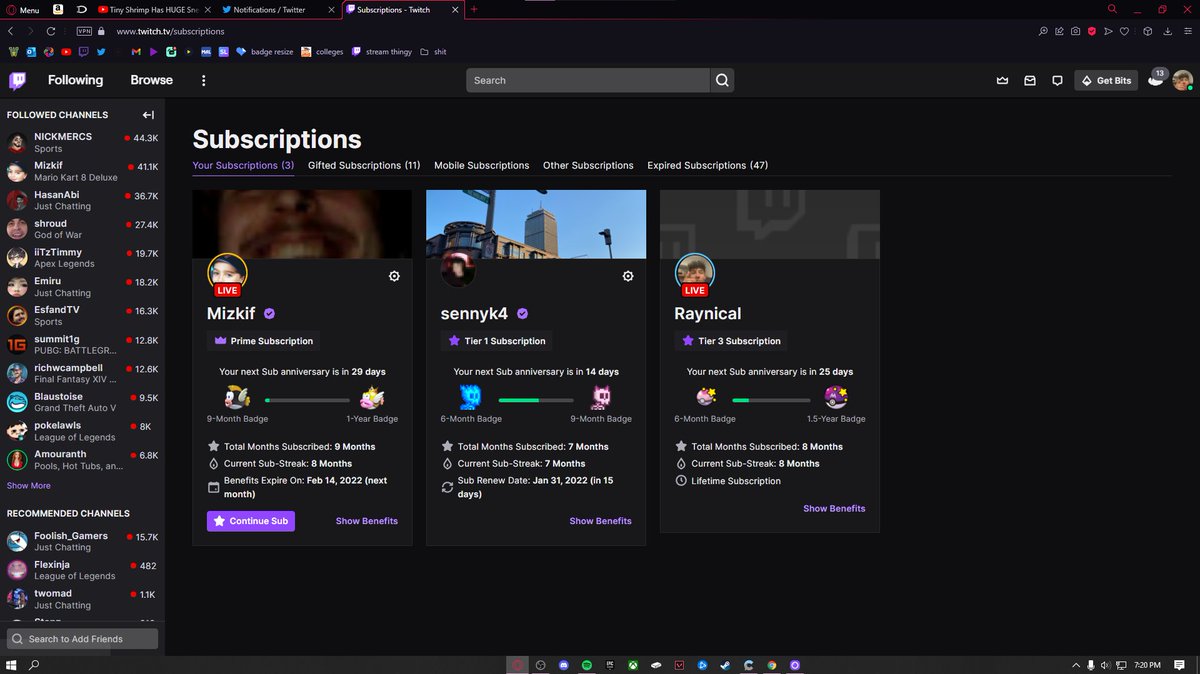Open Spotify from the Windows taskbar
Viewport: 1200px width, 674px height.
coord(587,665)
